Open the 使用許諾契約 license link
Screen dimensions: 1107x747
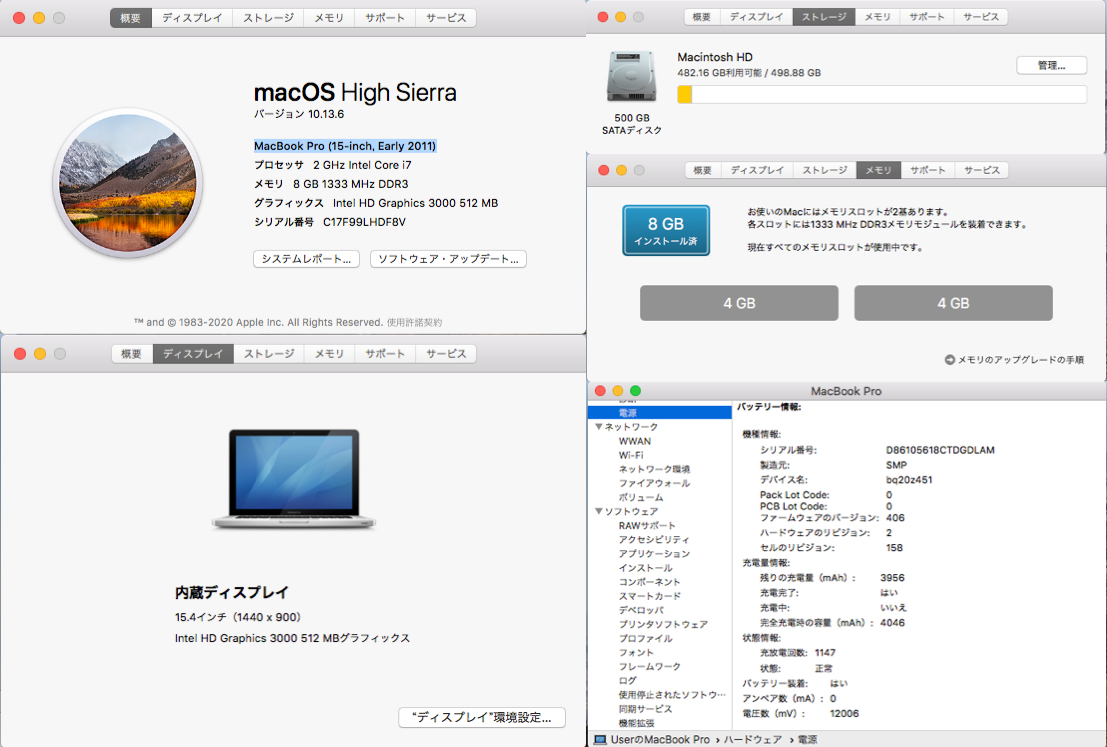click(414, 323)
